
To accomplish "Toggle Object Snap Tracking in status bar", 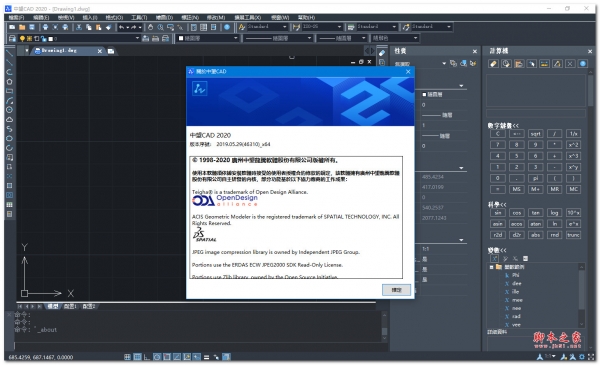I will tap(177, 357).
